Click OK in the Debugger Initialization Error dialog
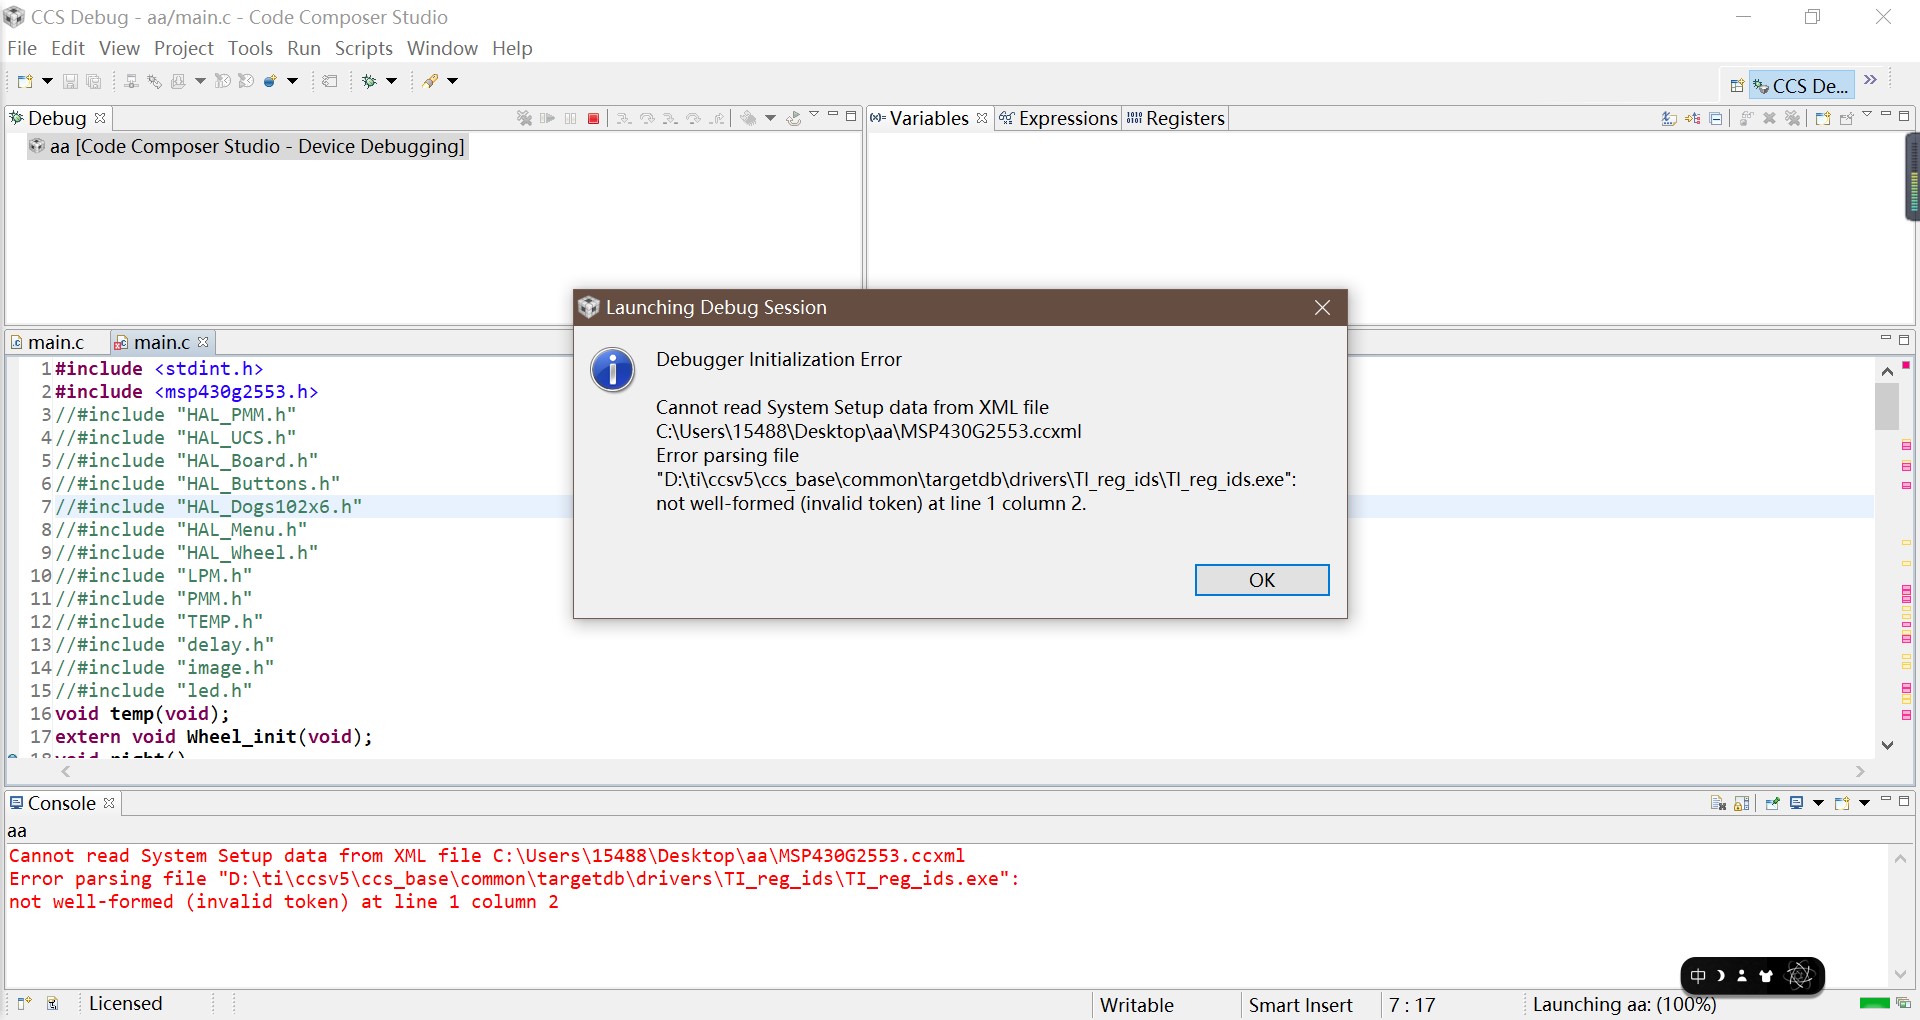This screenshot has width=1920, height=1020. (x=1262, y=580)
